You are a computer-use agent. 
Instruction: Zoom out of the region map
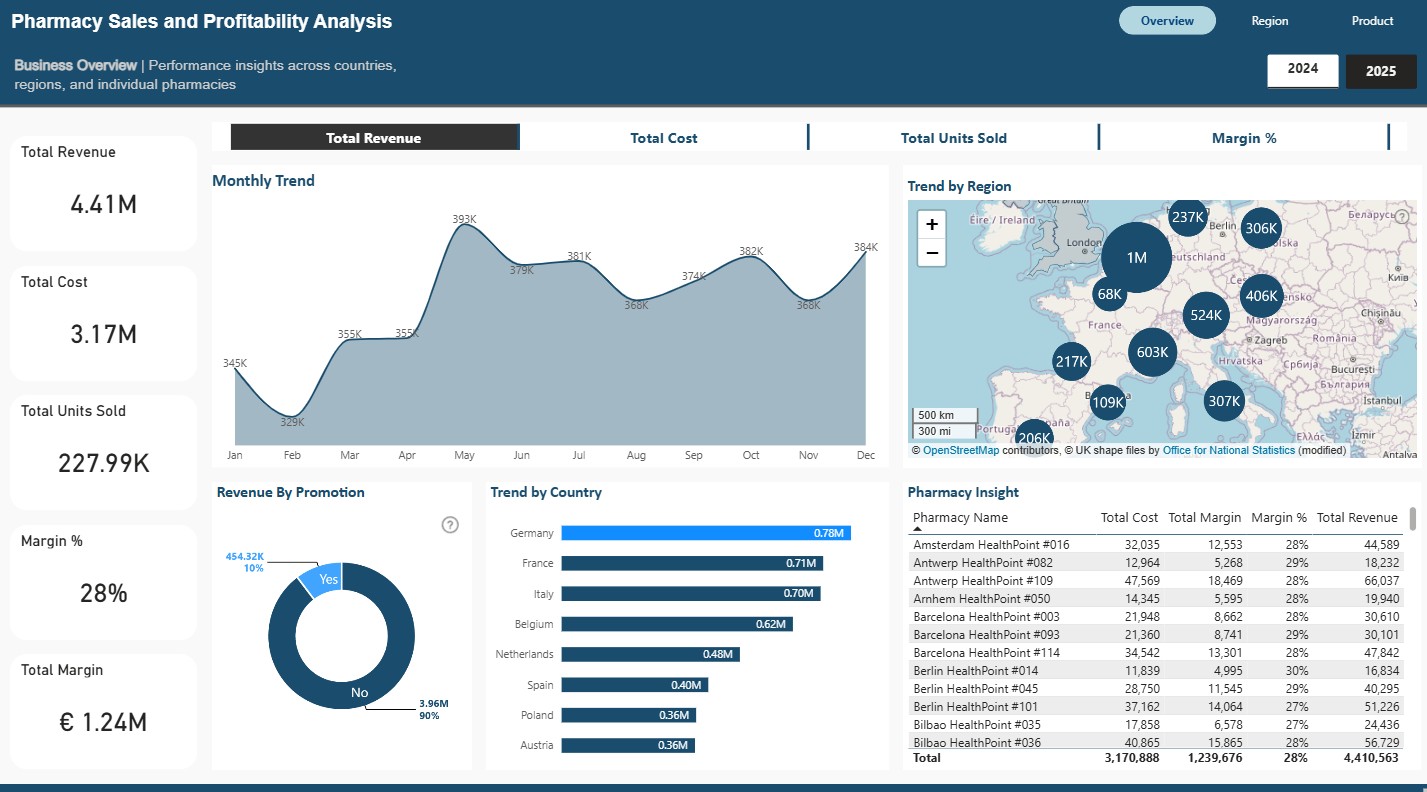(x=930, y=252)
